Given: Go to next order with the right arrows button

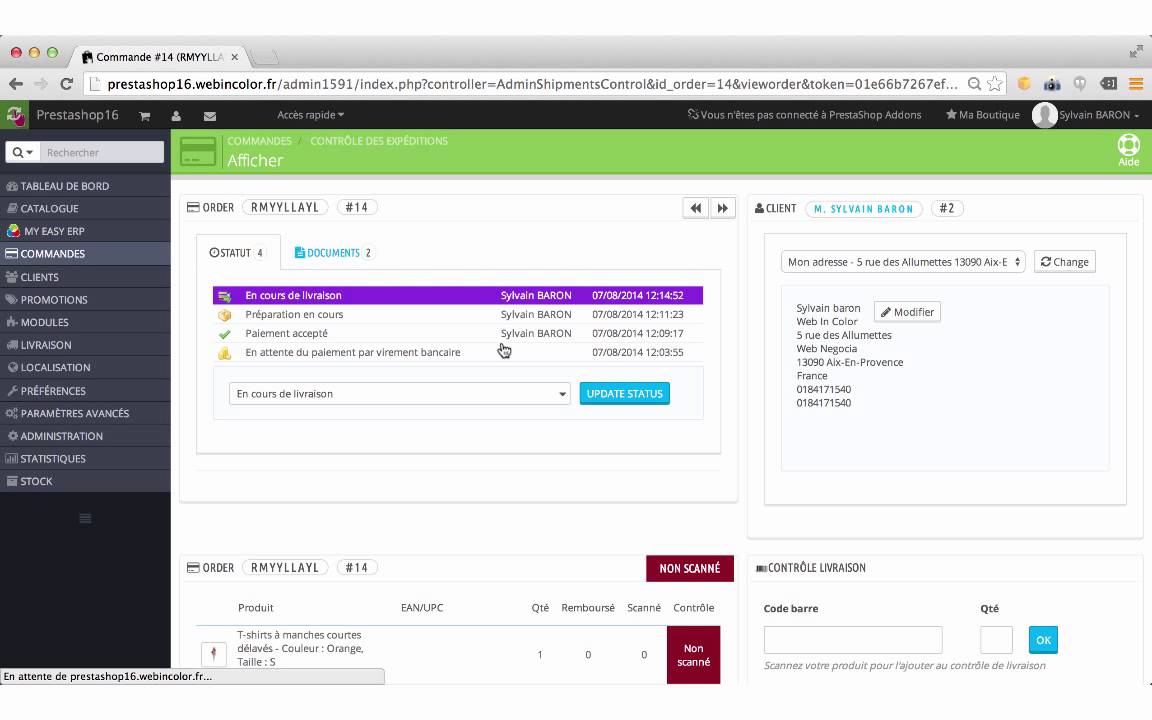Looking at the screenshot, I should click(722, 209).
